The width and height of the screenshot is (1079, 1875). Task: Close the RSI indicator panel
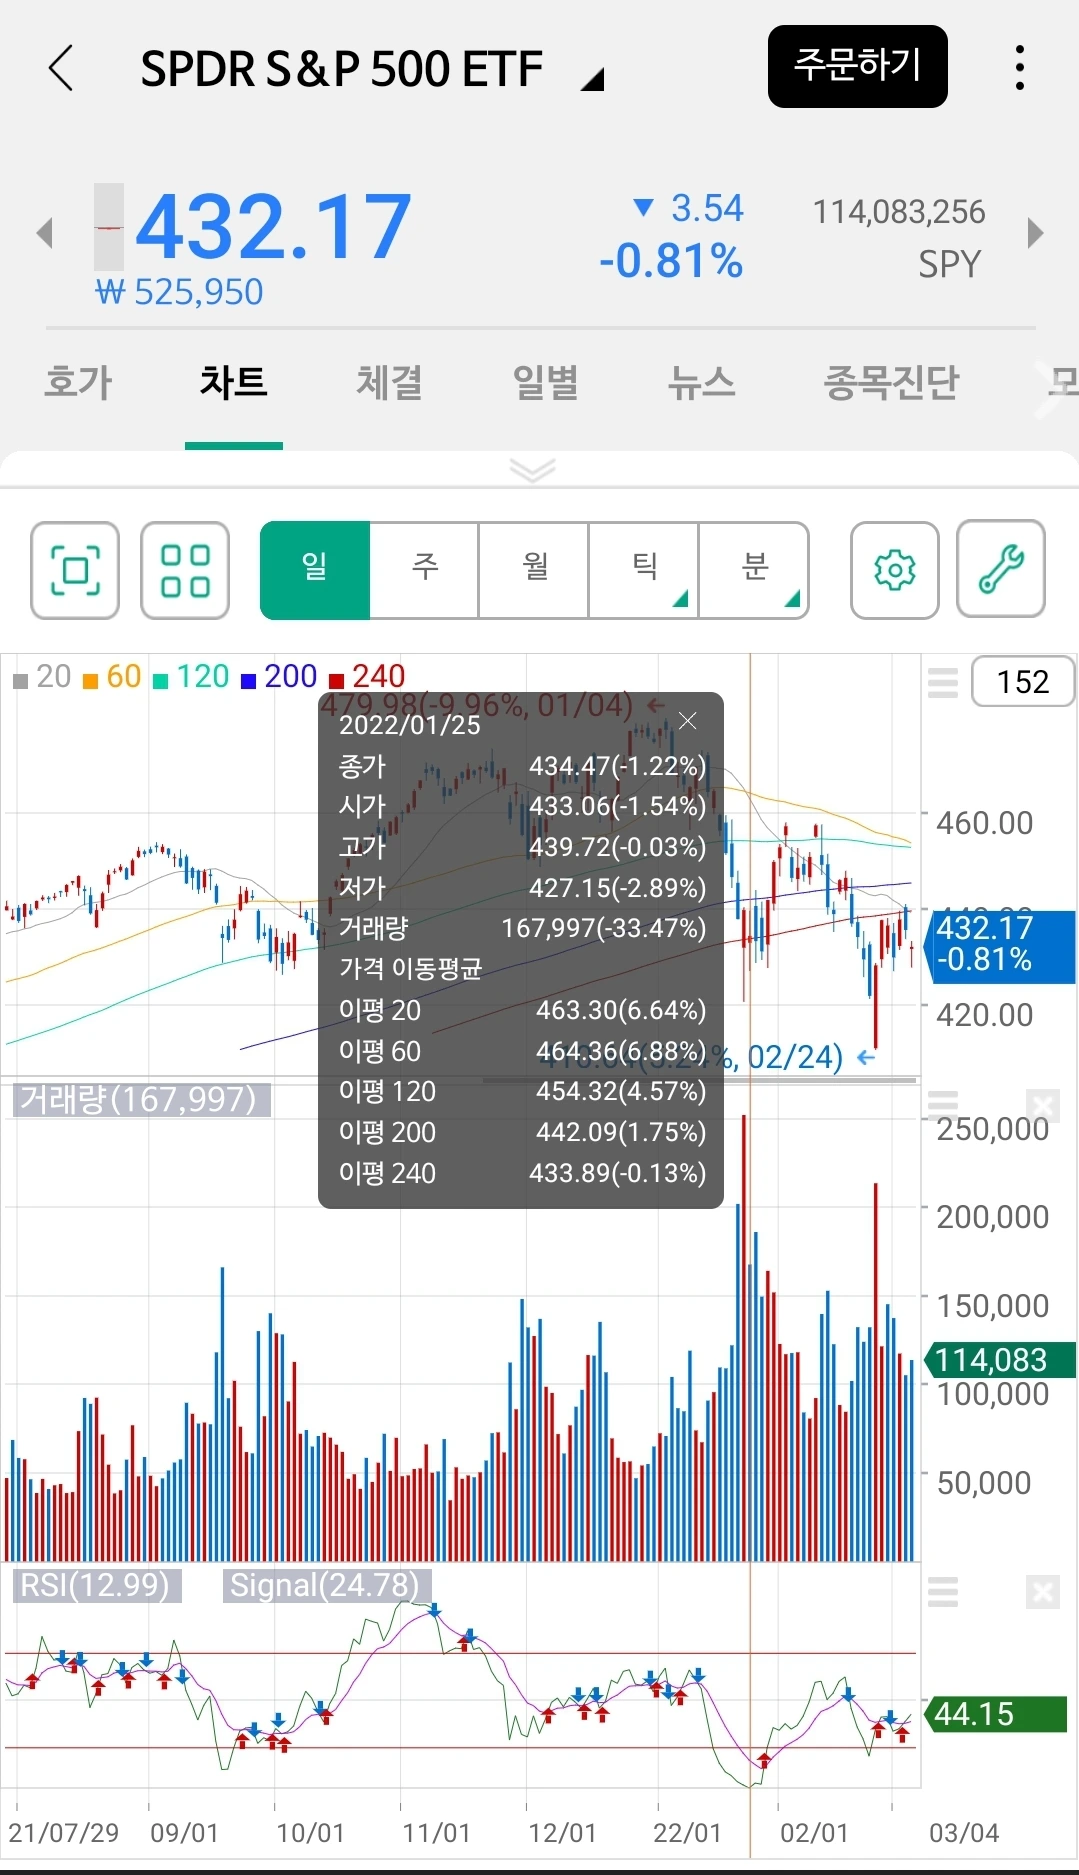click(x=1042, y=1591)
